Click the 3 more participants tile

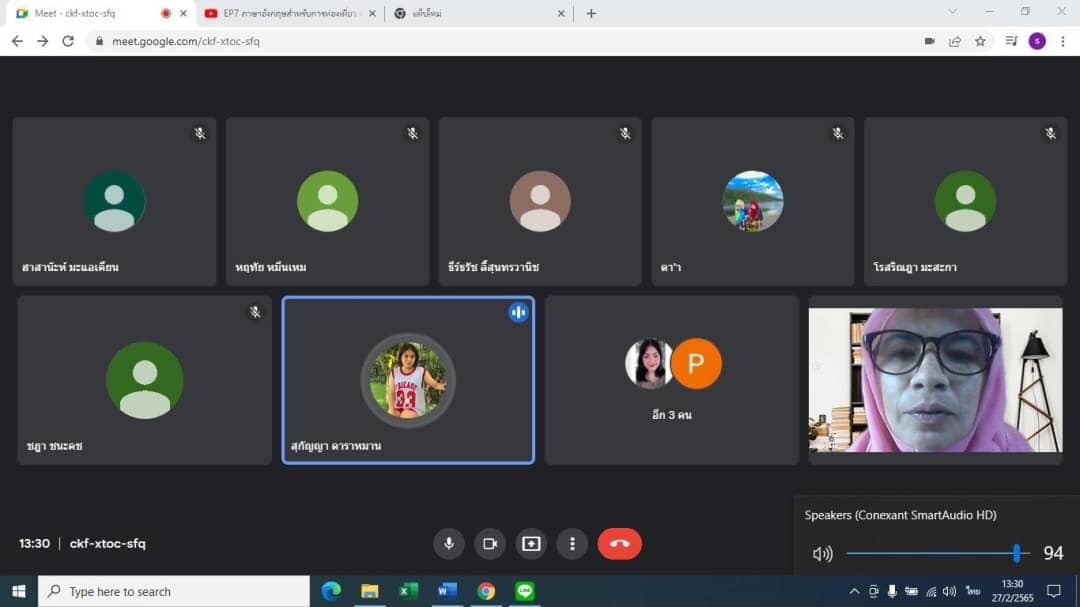(x=671, y=380)
